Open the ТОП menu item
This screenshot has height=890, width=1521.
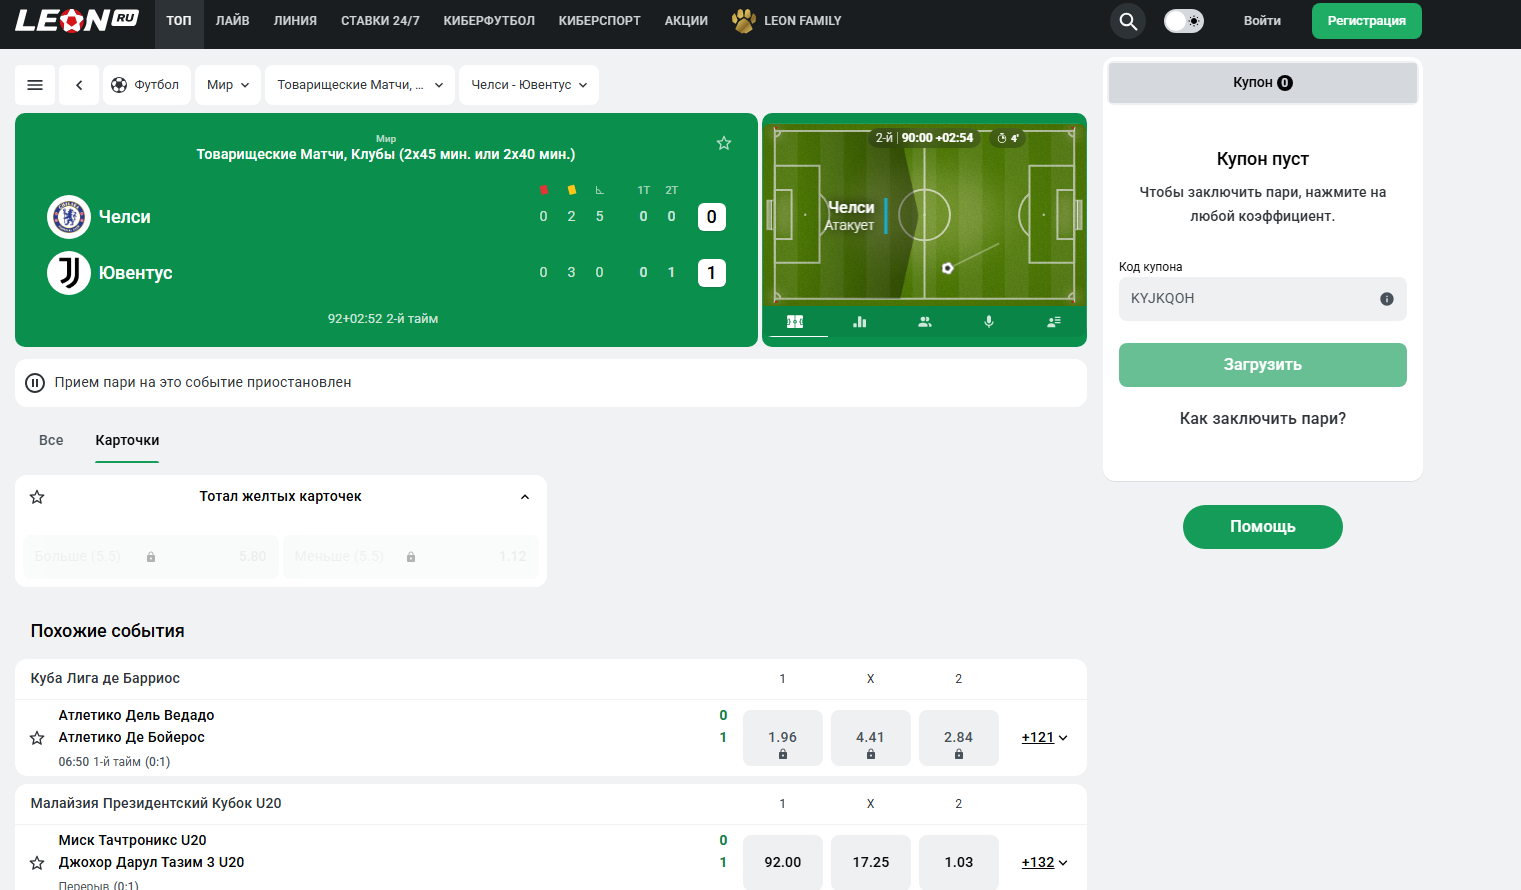179,21
